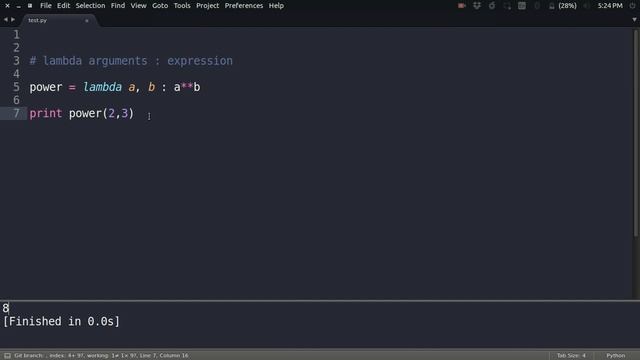Open the tab list dropdown arrow
This screenshot has height=360, width=640.
[x=634, y=20]
